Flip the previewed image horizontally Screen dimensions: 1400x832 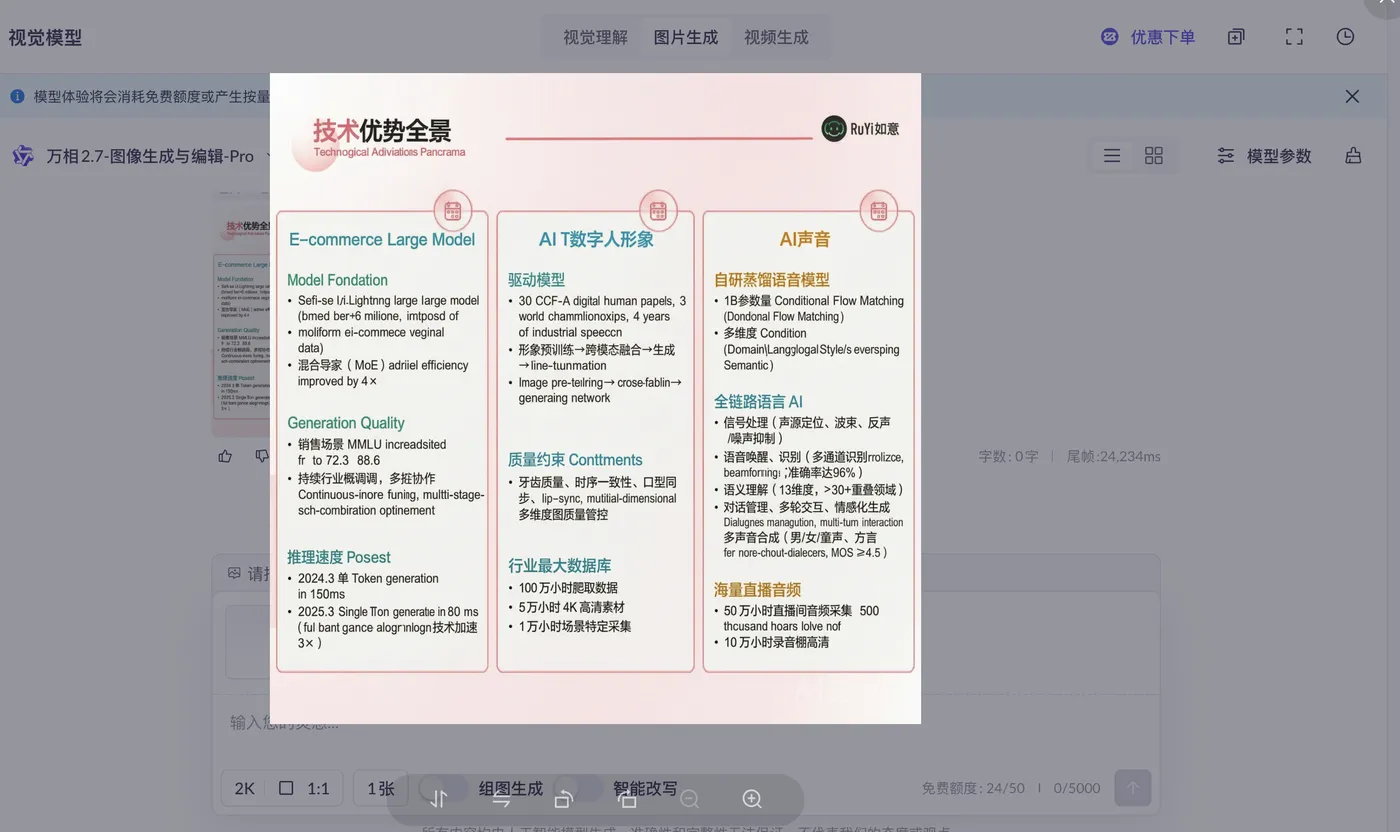(x=501, y=799)
